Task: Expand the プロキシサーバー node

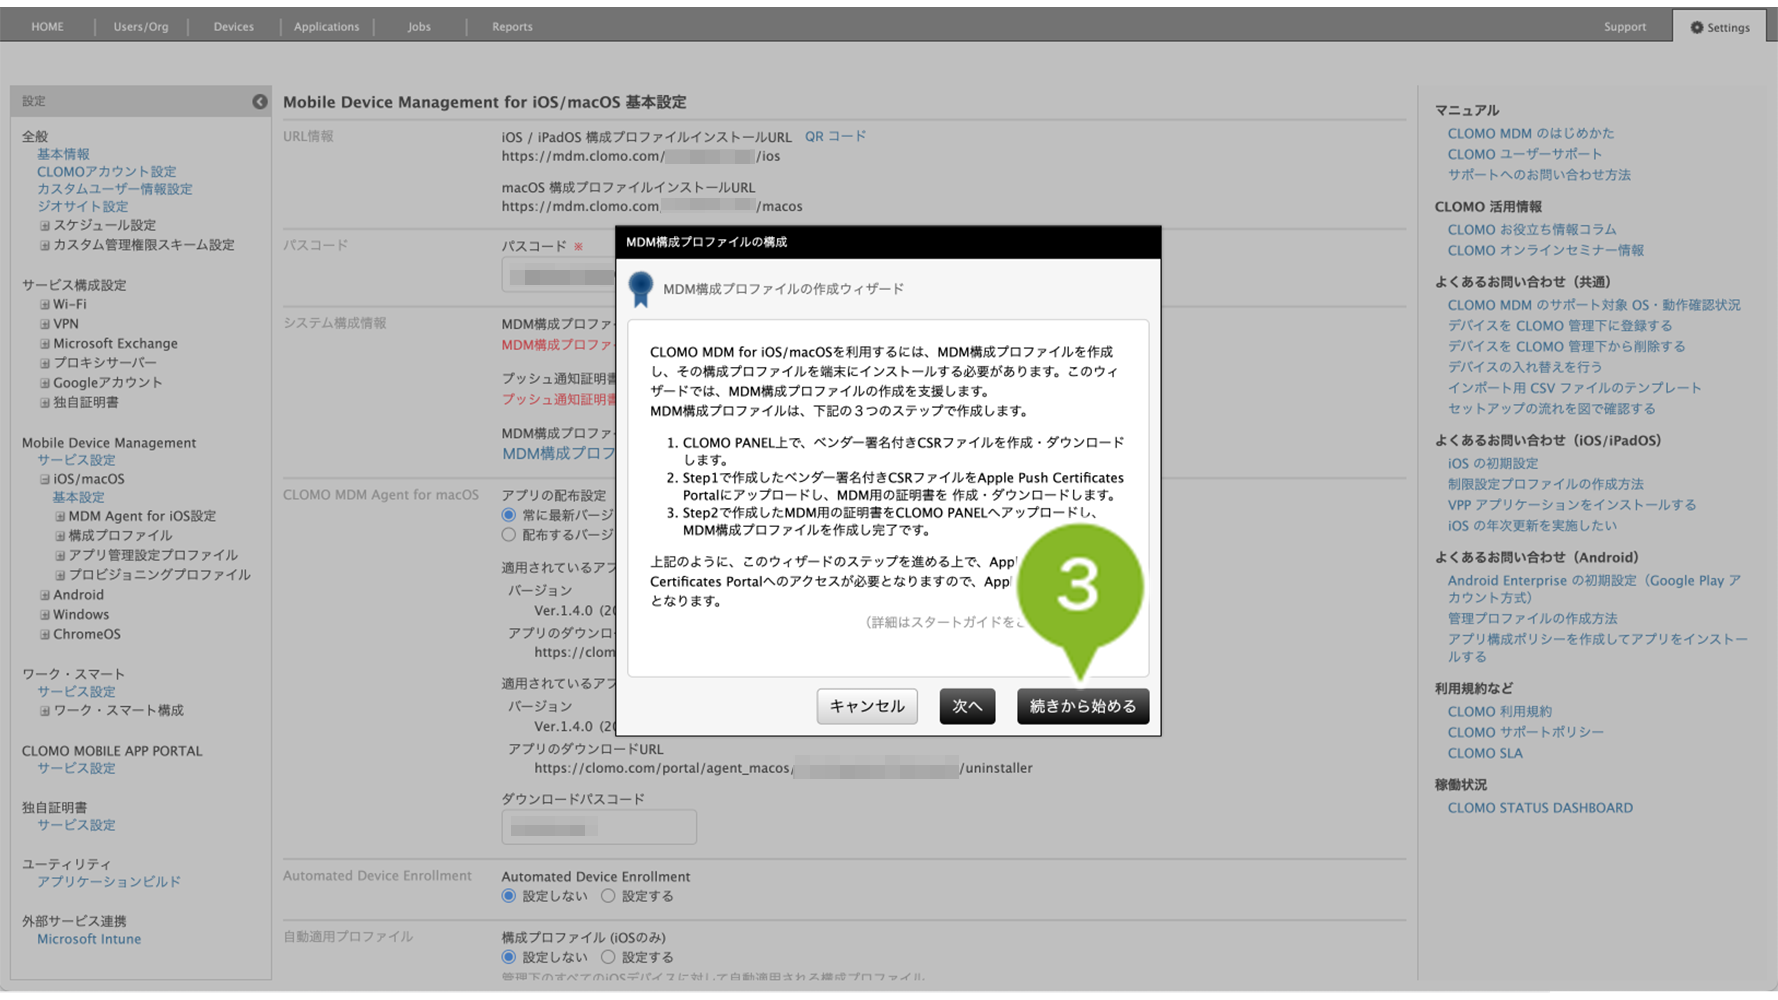Action: coord(44,363)
